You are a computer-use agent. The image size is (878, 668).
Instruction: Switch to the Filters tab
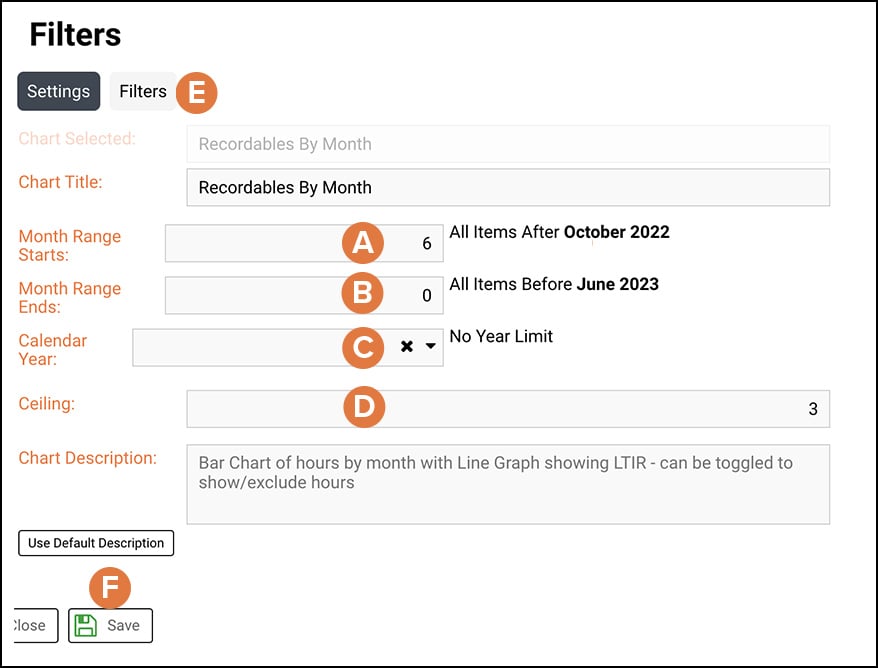point(142,91)
